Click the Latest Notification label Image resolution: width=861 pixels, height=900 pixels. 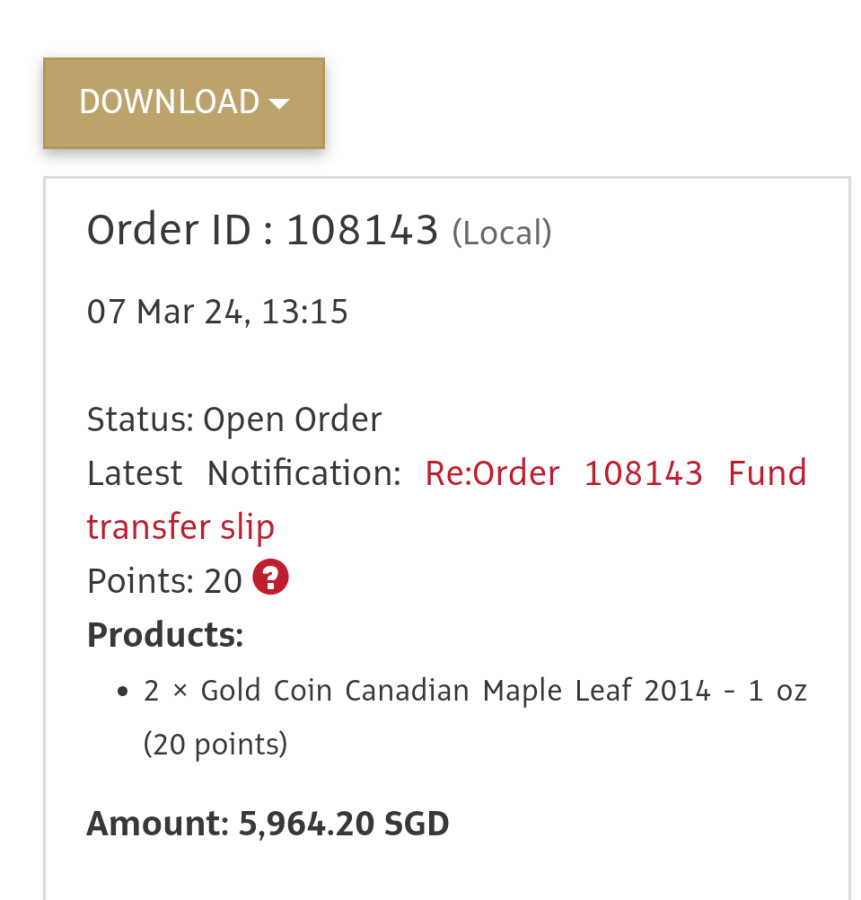click(x=243, y=473)
